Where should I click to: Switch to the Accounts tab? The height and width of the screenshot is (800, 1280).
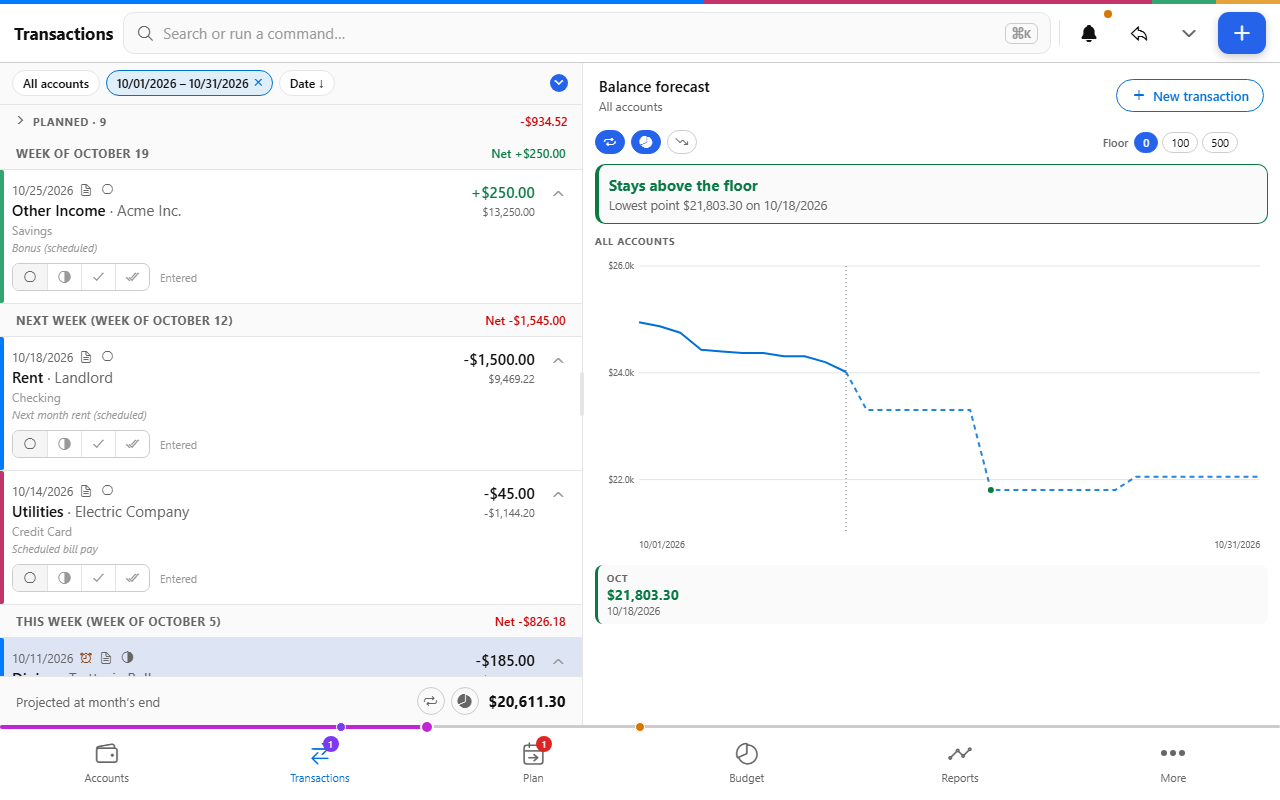tap(107, 764)
